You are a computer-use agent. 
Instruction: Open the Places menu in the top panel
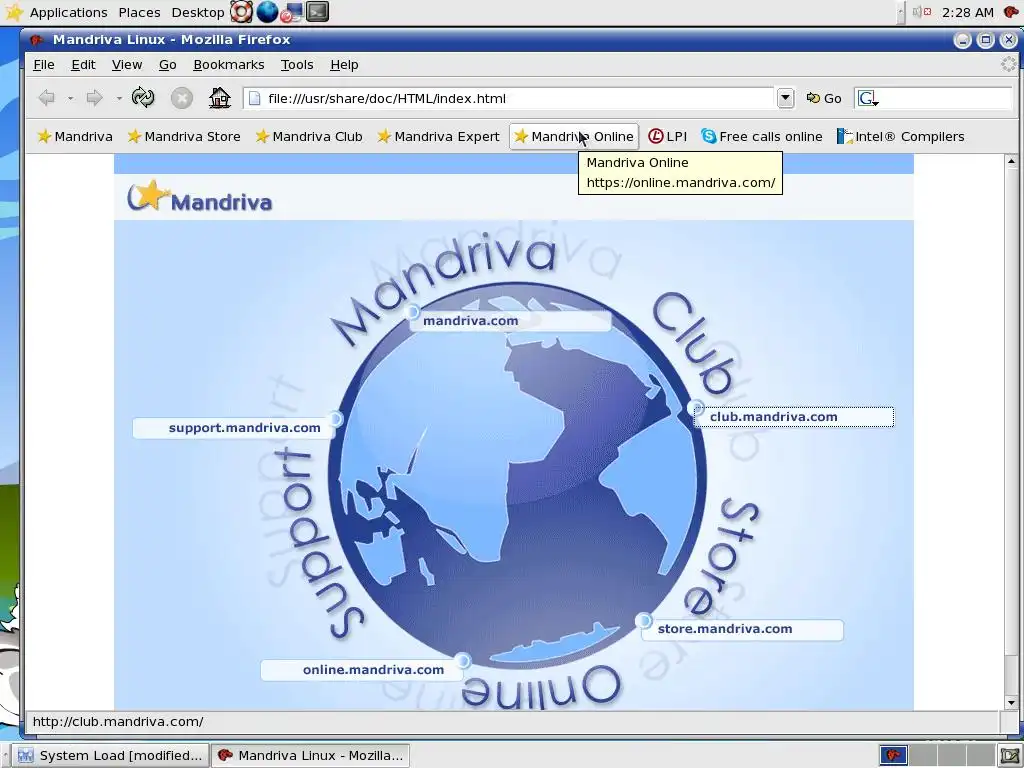139,12
